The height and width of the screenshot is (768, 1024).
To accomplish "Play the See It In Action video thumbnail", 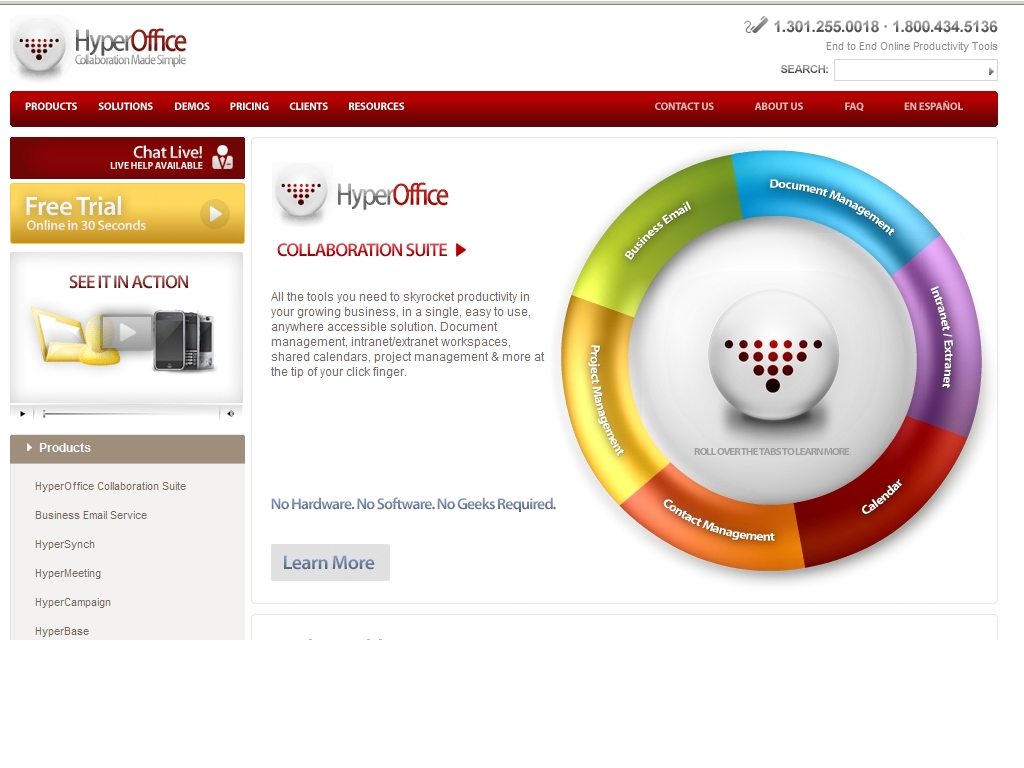I will click(127, 334).
